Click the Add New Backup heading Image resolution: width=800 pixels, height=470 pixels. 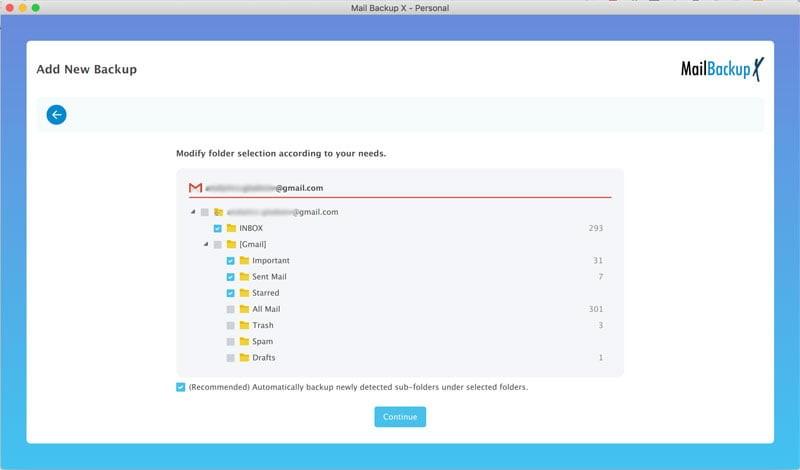coord(87,69)
